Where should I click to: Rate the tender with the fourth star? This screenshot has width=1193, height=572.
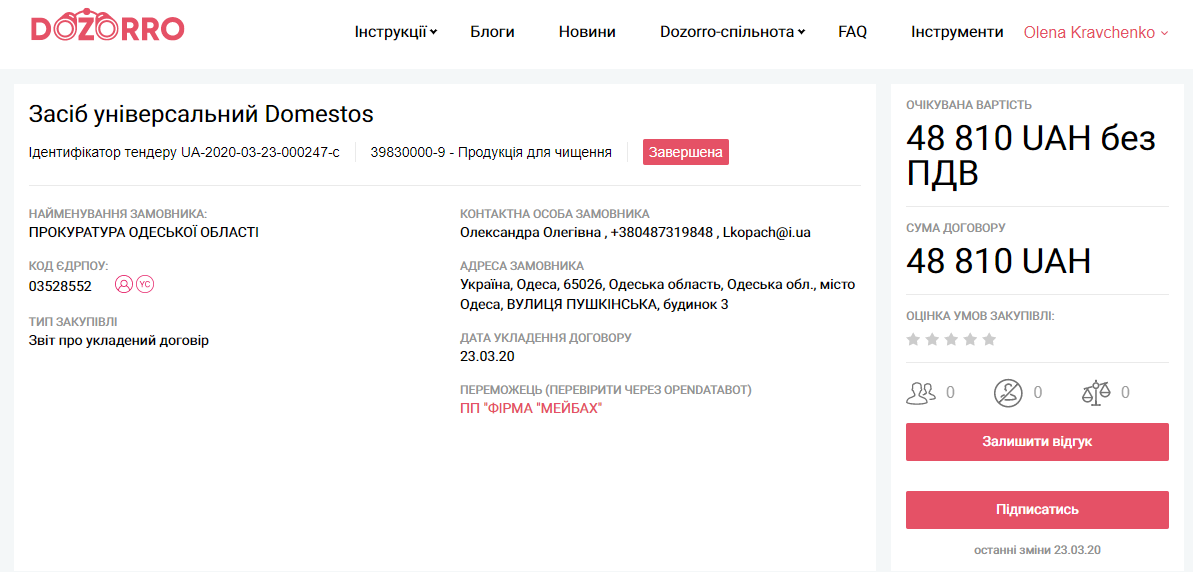970,339
